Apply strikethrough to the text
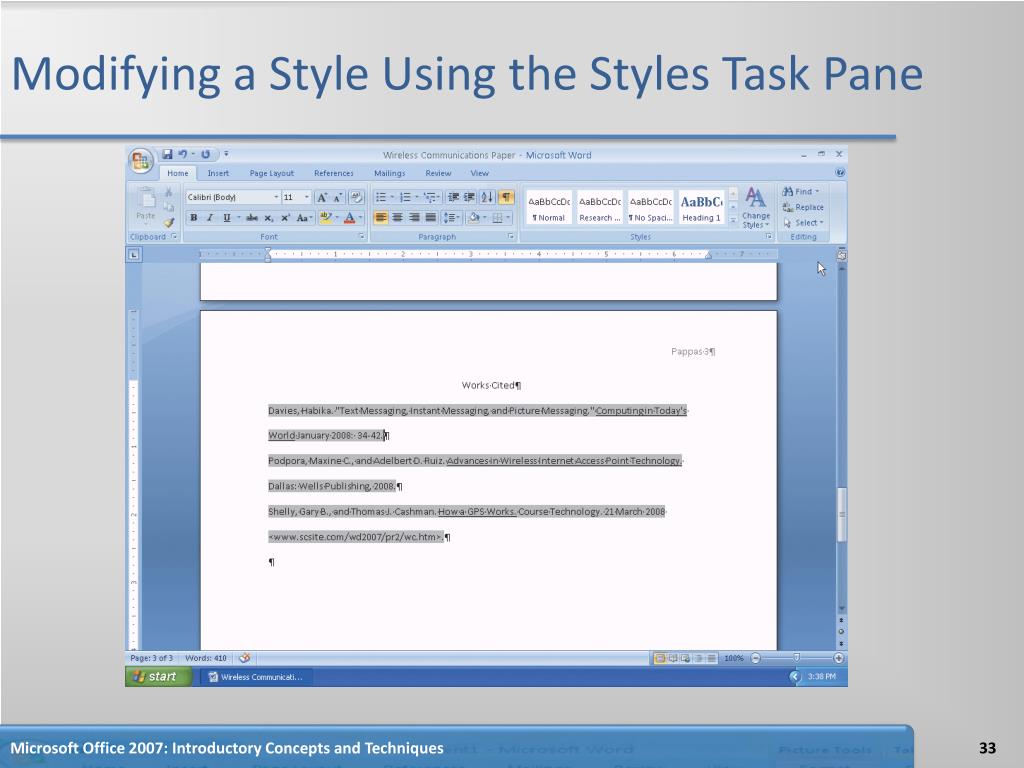 [252, 218]
